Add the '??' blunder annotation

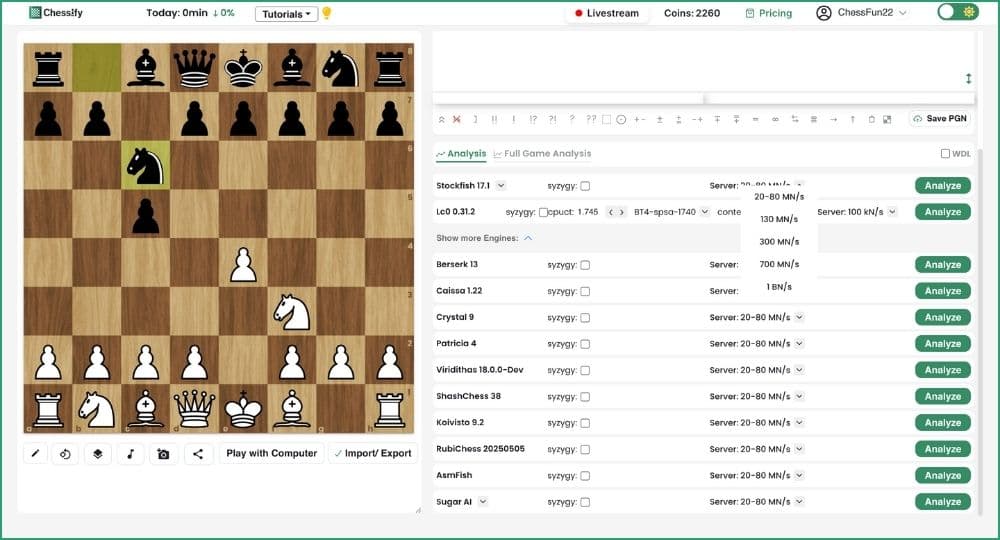(x=591, y=119)
